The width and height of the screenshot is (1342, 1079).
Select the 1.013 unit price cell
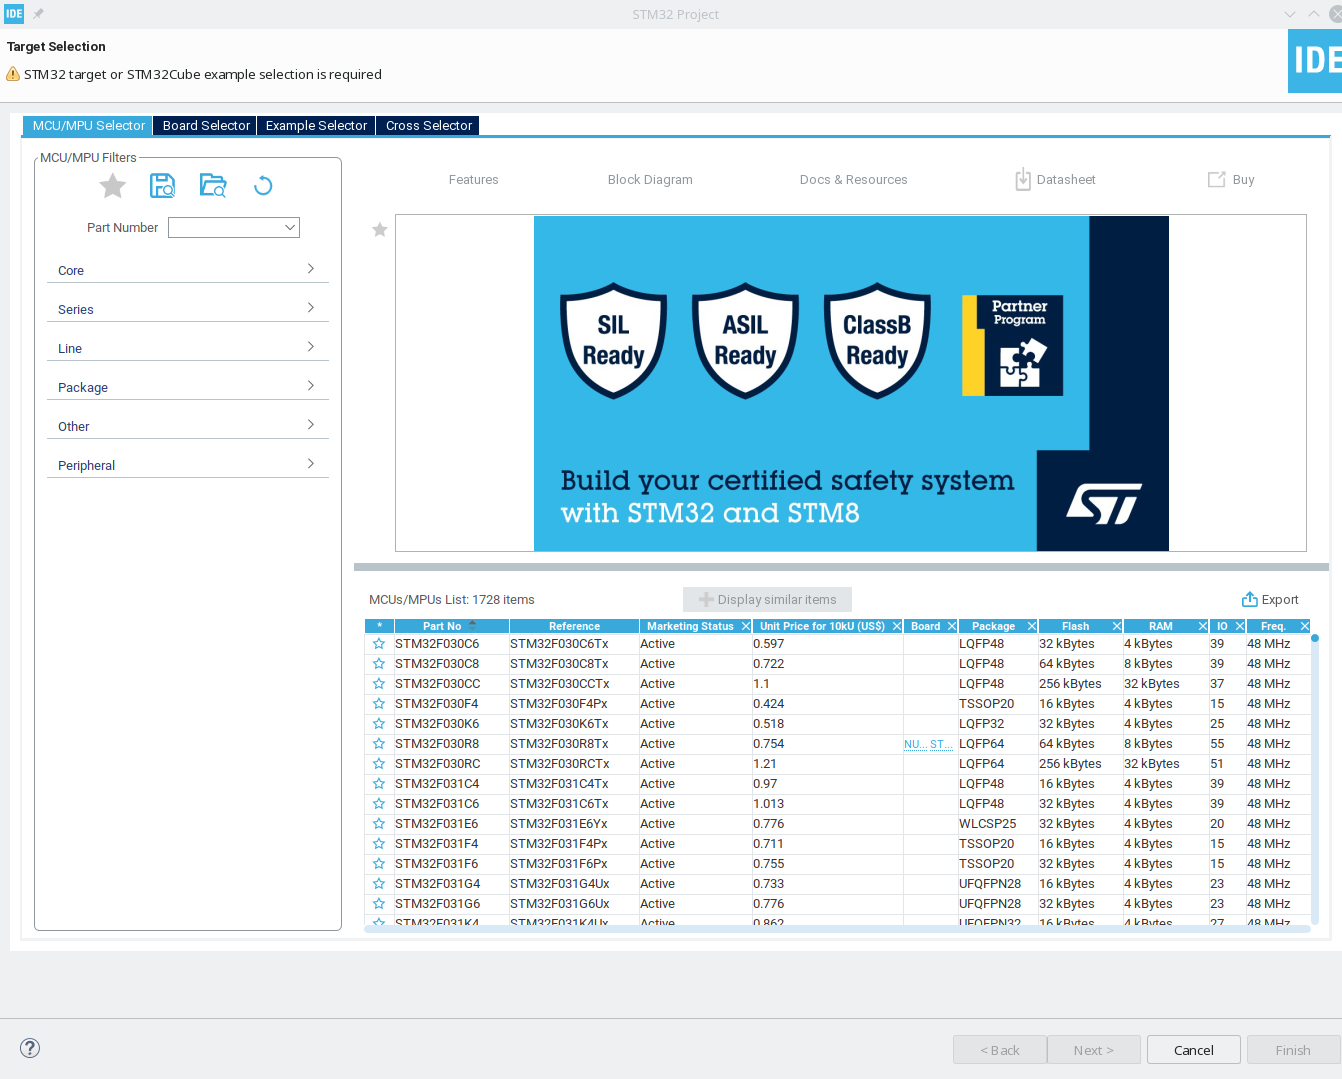click(x=827, y=804)
